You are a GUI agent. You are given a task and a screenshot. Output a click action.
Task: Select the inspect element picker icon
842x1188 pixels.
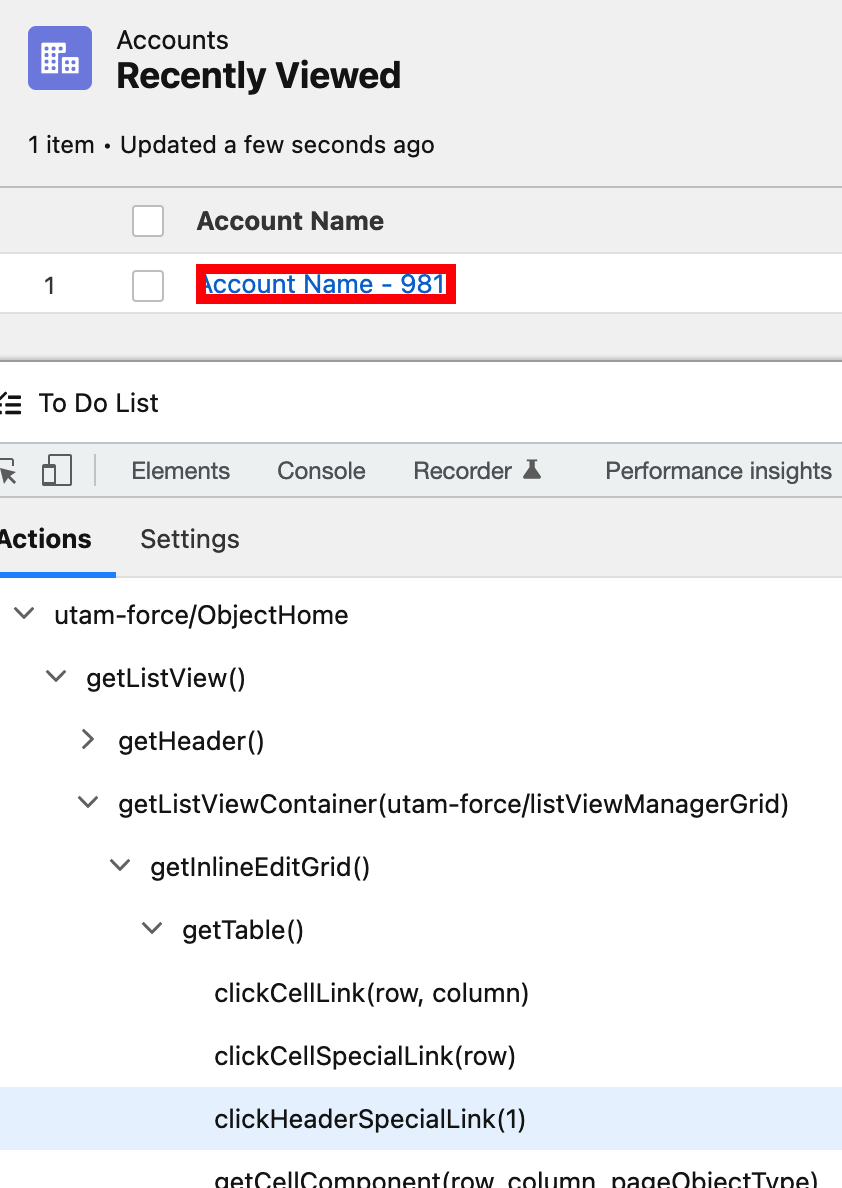pyautogui.click(x=7, y=470)
